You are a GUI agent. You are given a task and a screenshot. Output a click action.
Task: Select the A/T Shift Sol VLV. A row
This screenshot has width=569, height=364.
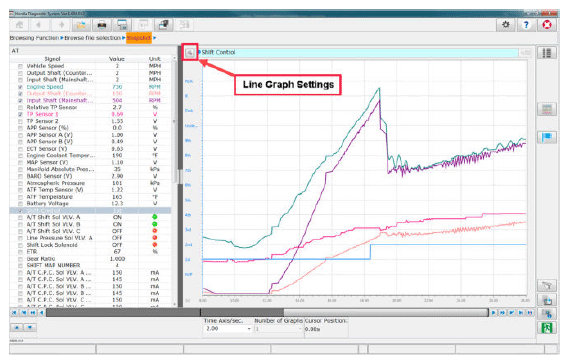pyautogui.click(x=90, y=218)
